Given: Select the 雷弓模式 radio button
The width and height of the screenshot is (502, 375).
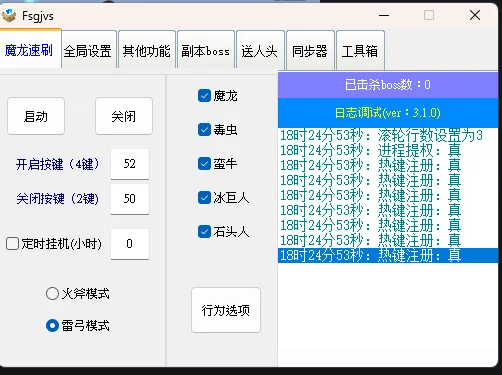Looking at the screenshot, I should (52, 325).
